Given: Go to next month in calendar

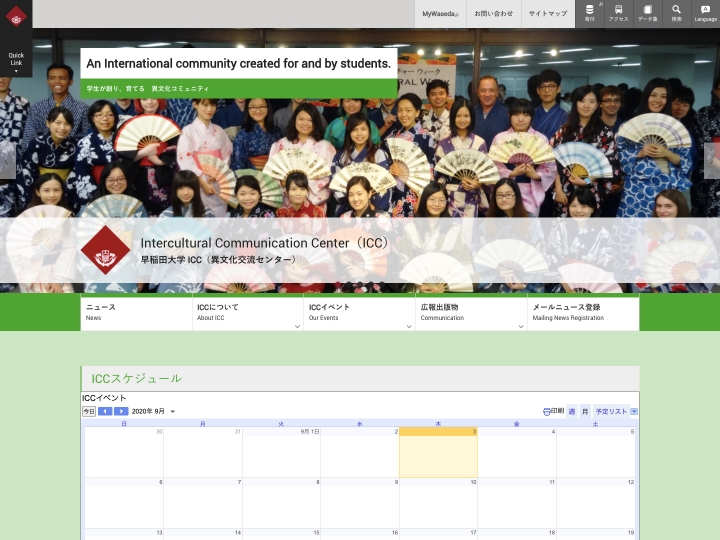Looking at the screenshot, I should [x=121, y=411].
